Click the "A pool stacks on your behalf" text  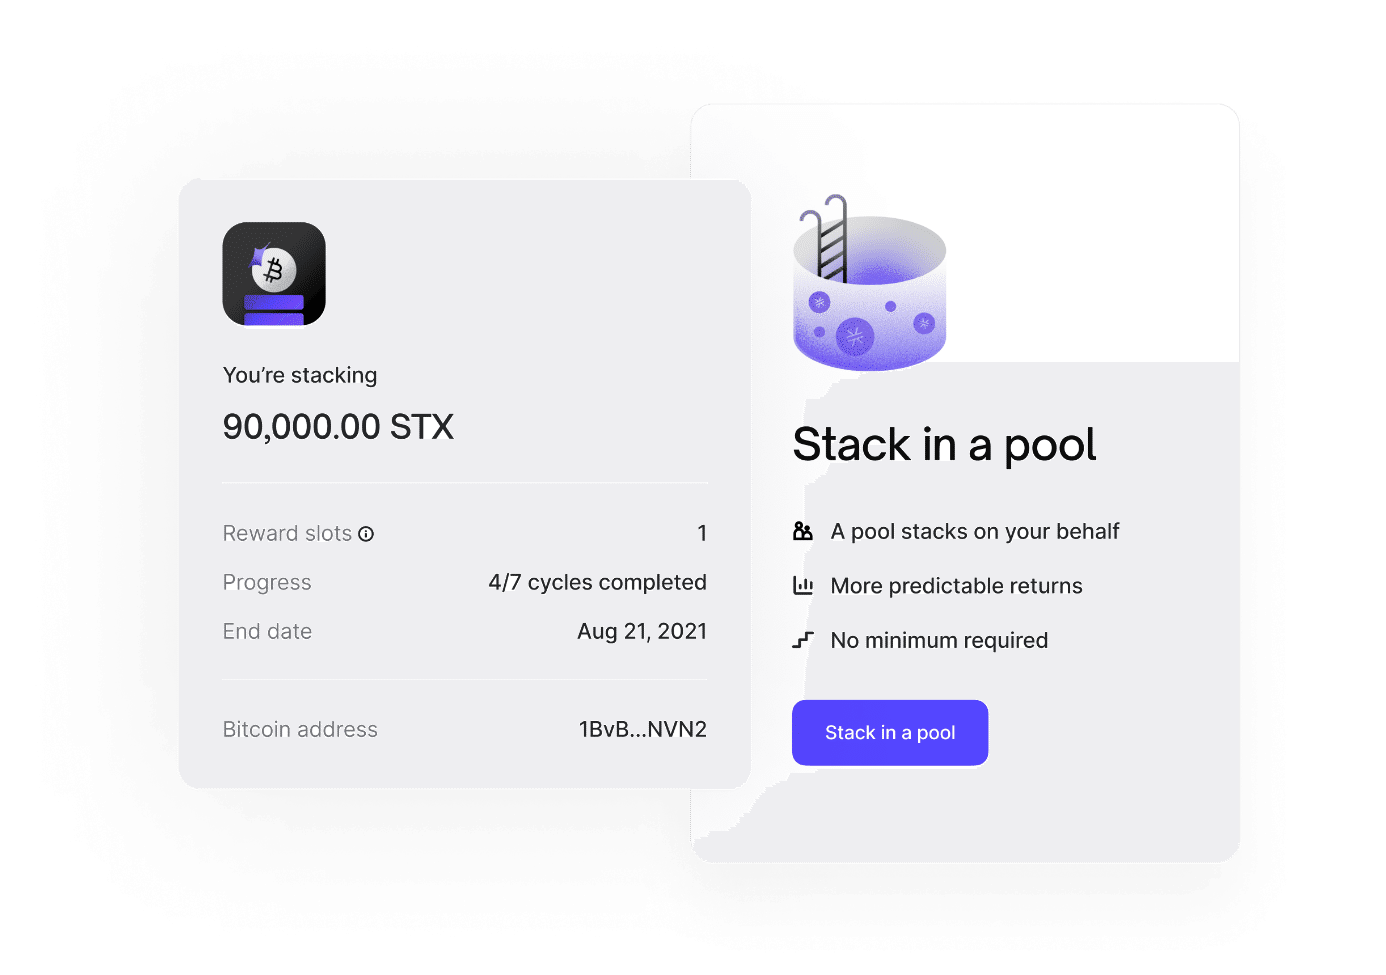(975, 531)
